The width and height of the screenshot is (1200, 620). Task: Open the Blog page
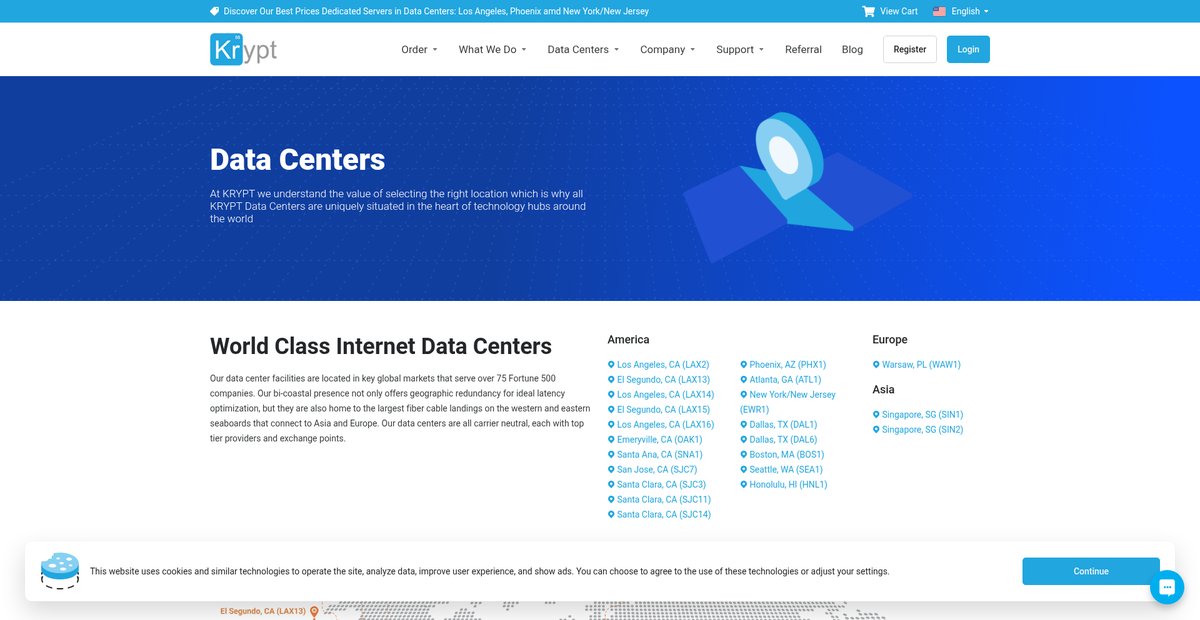pyautogui.click(x=852, y=49)
